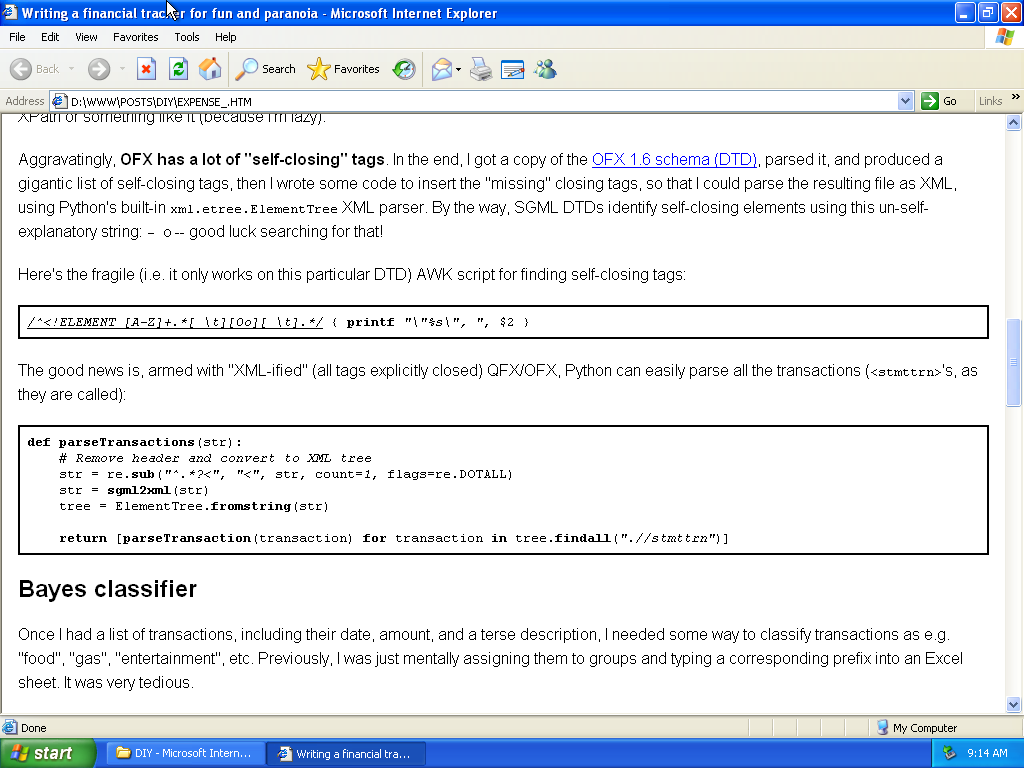Open the Messenger people icon
Image resolution: width=1024 pixels, height=768 pixels.
(x=545, y=69)
